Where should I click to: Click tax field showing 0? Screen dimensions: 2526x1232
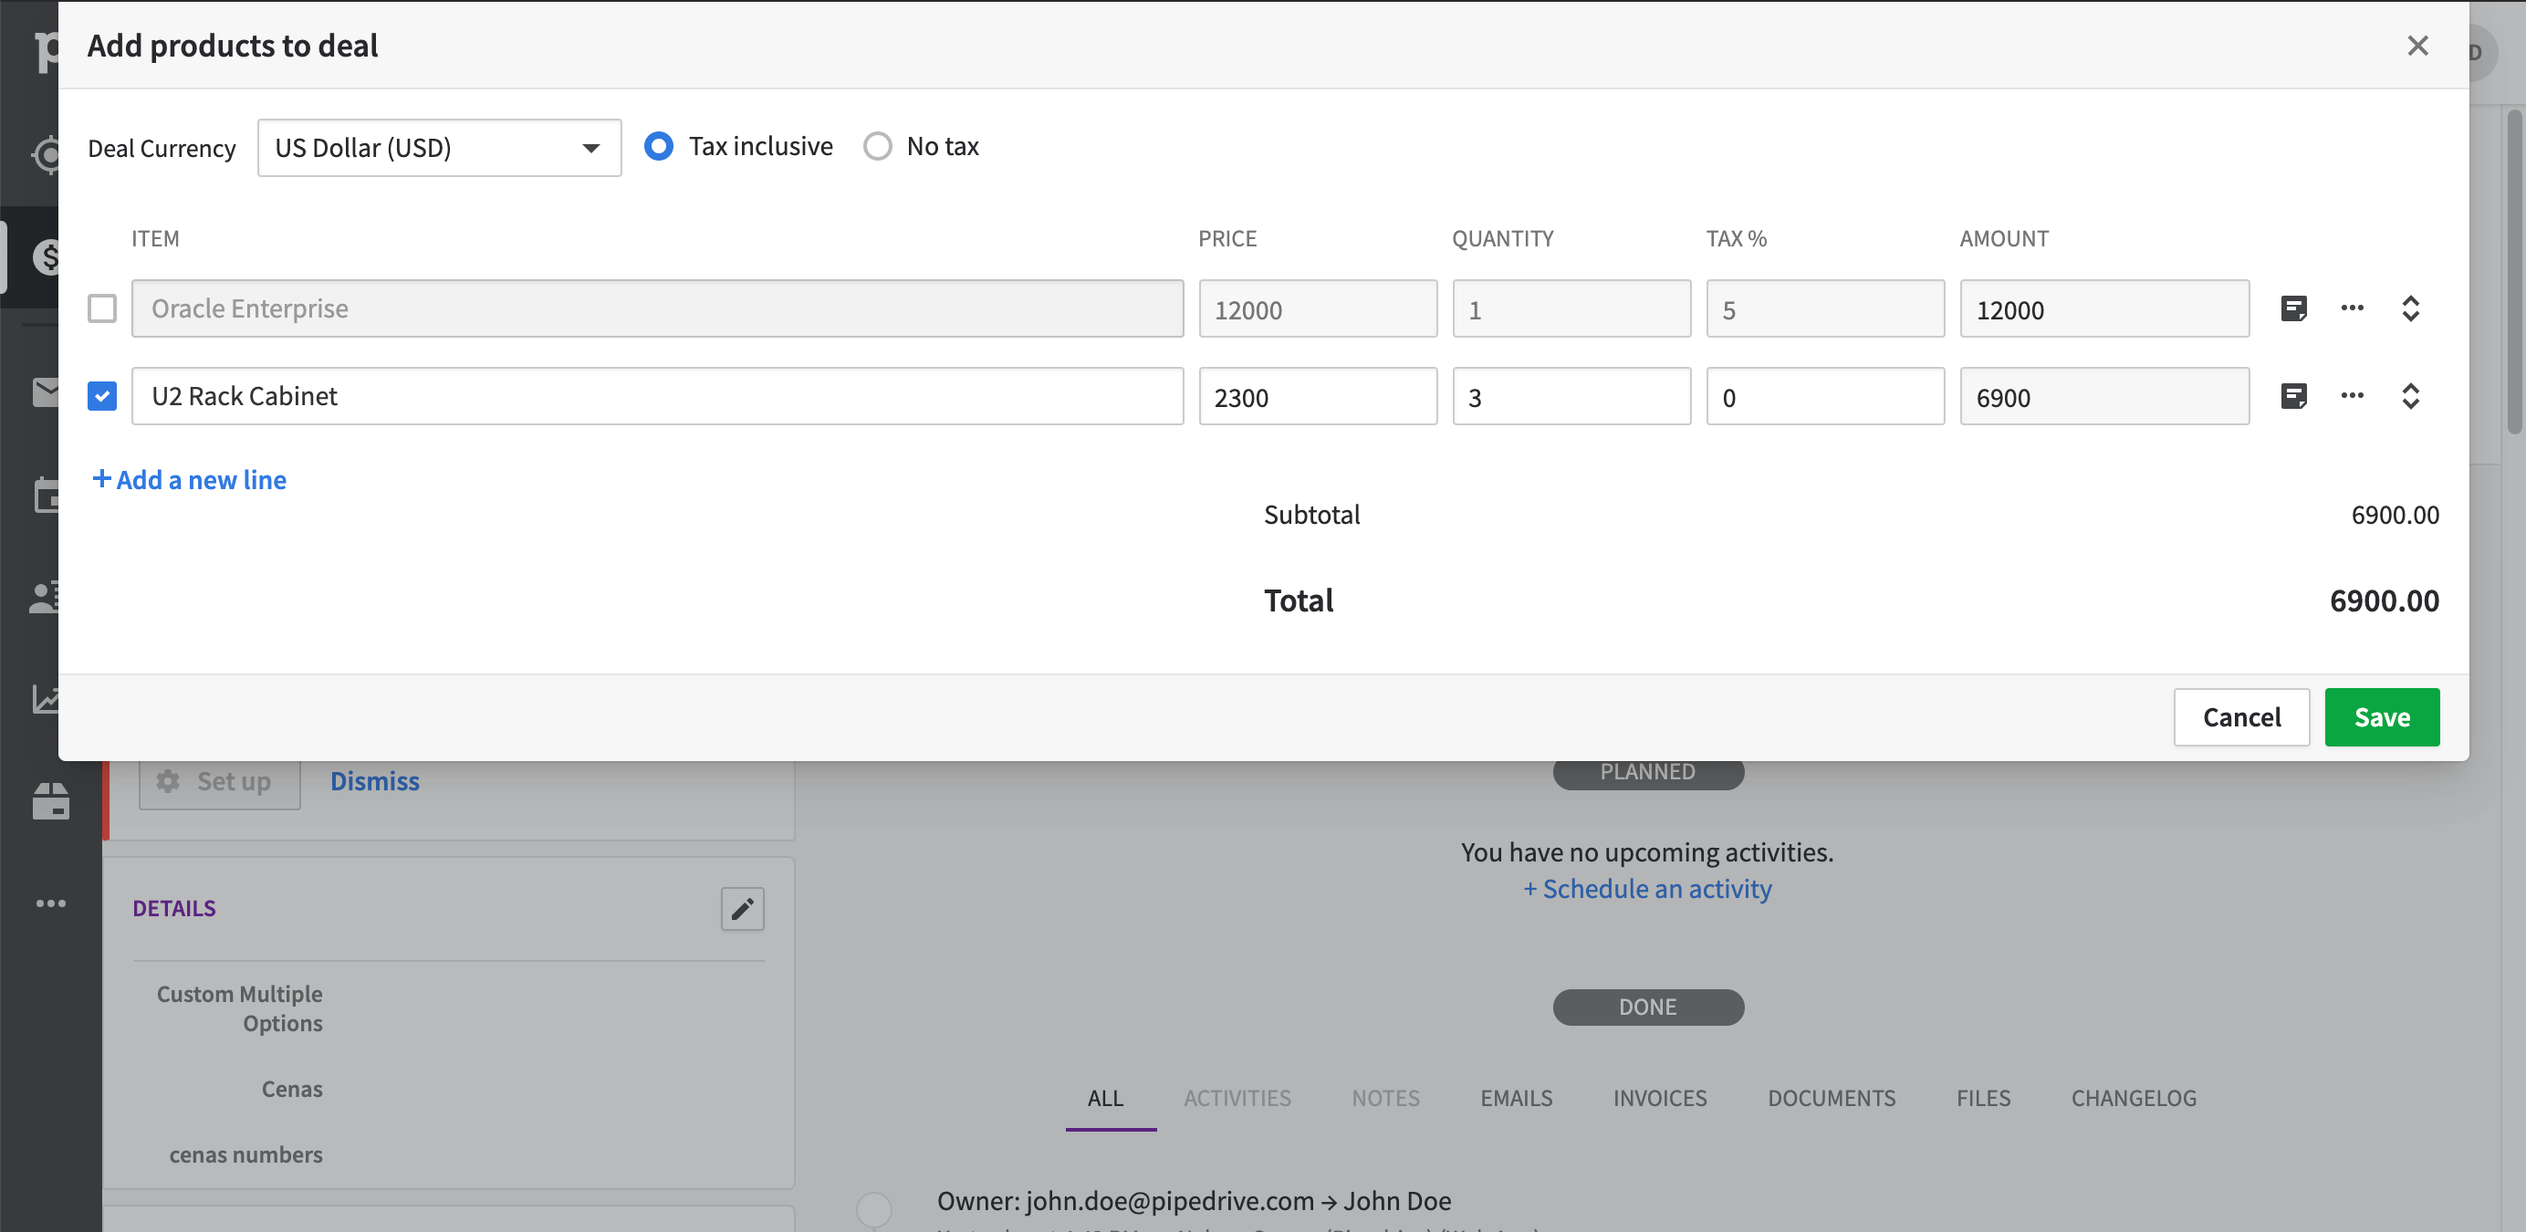pos(1825,396)
